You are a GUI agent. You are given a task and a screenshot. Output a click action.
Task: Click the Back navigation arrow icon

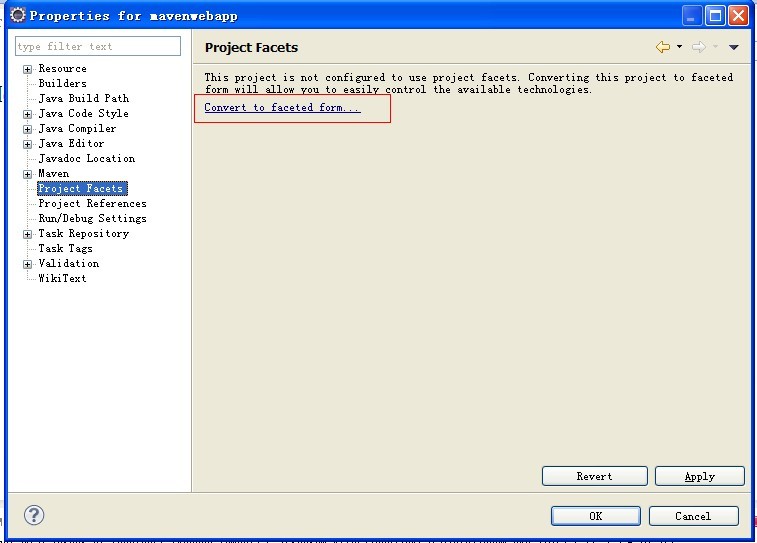coord(663,47)
